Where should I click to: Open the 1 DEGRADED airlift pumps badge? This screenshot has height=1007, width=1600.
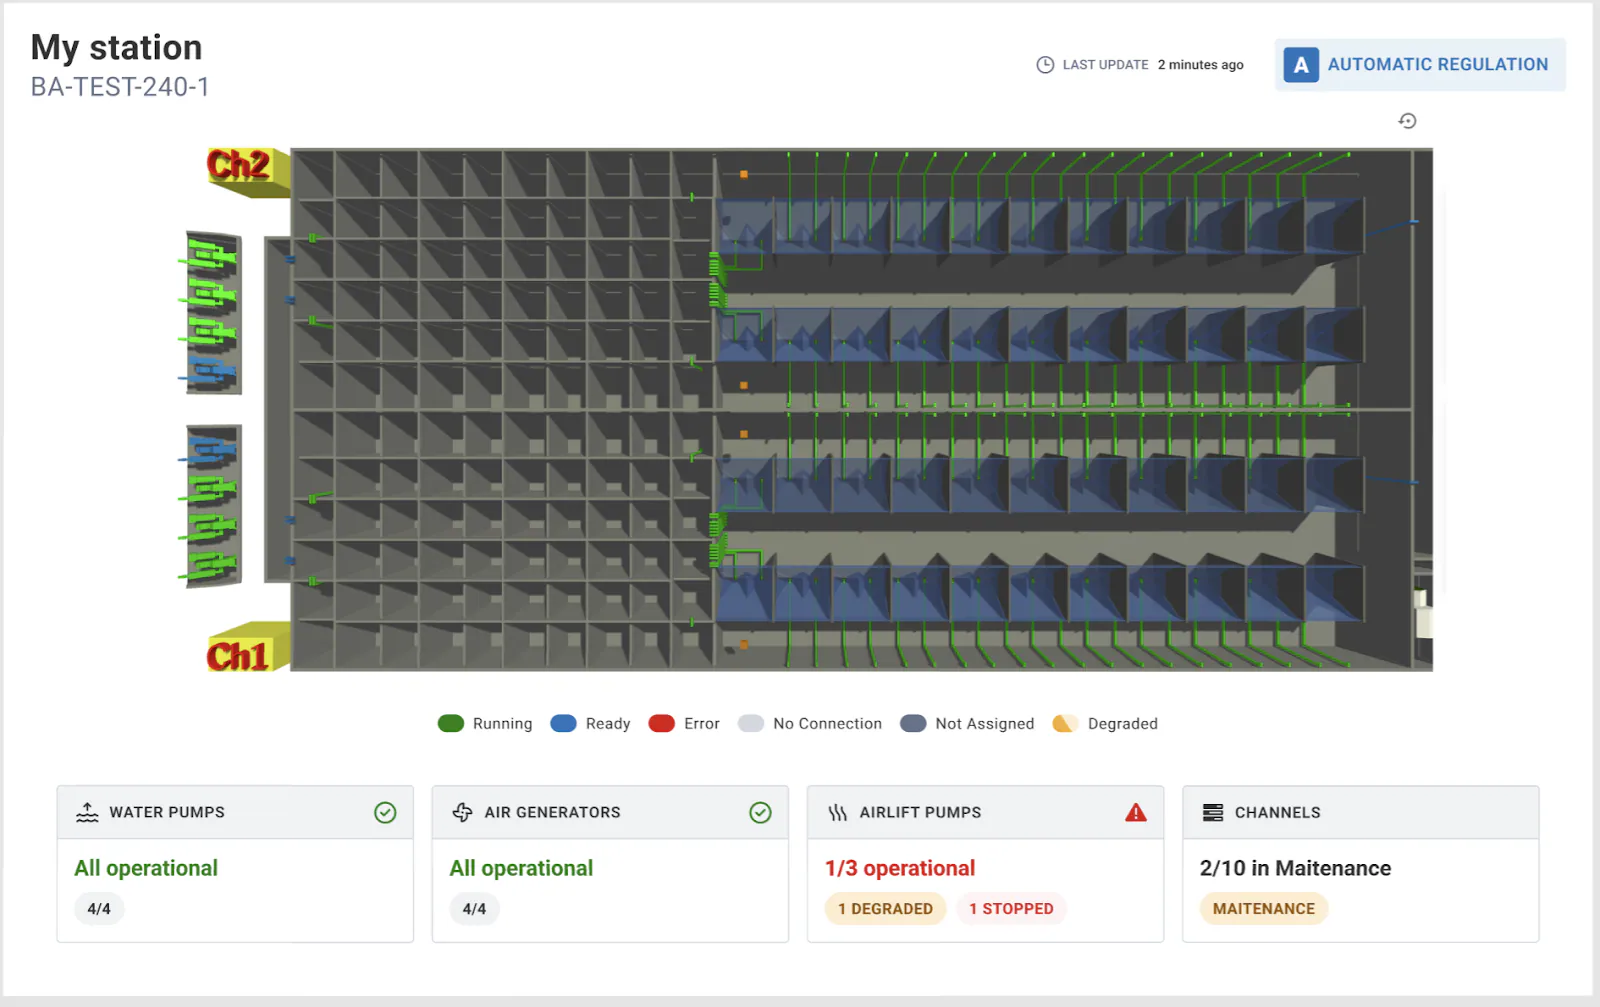point(885,909)
